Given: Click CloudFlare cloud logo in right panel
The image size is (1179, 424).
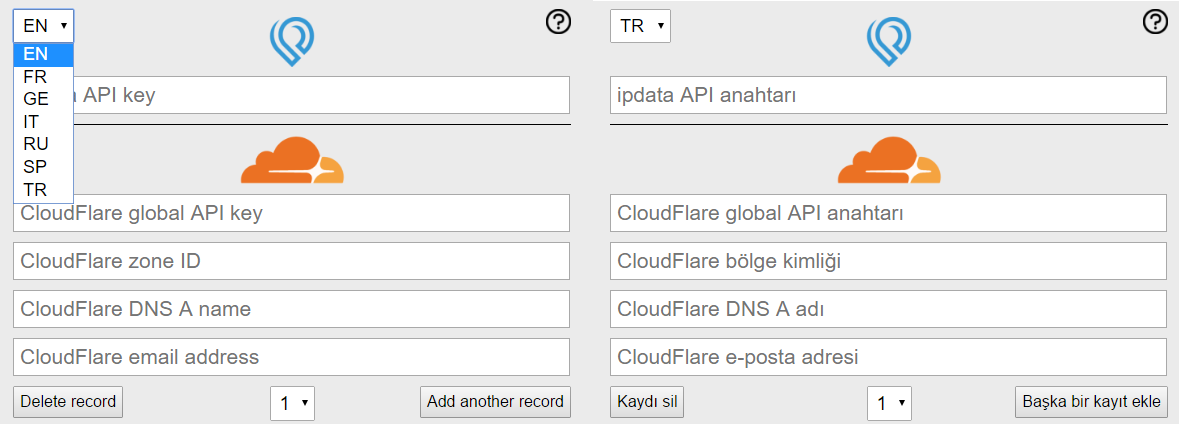Looking at the screenshot, I should [889, 160].
